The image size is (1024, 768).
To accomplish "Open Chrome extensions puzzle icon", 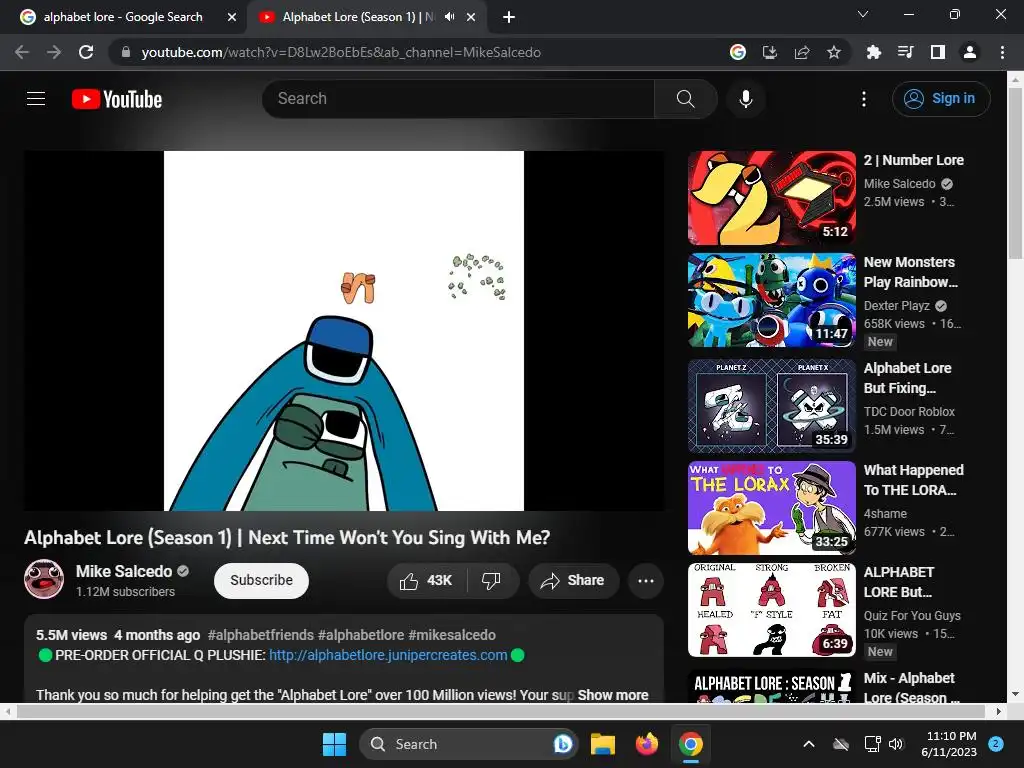I will click(x=873, y=52).
